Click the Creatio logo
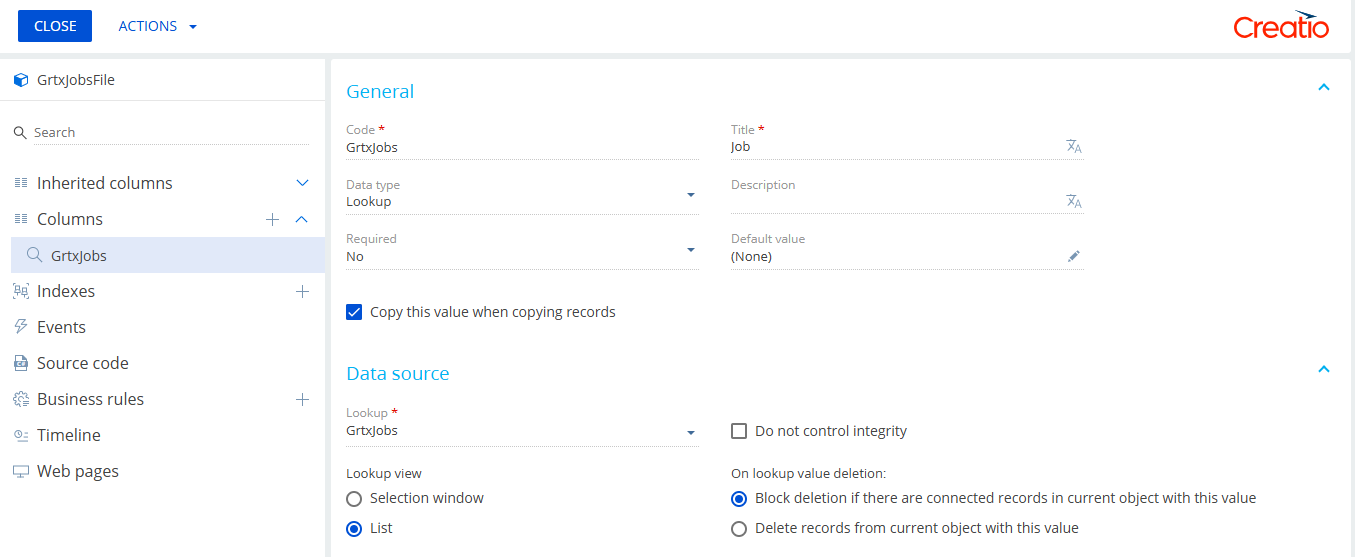The width and height of the screenshot is (1355, 557). (1281, 26)
